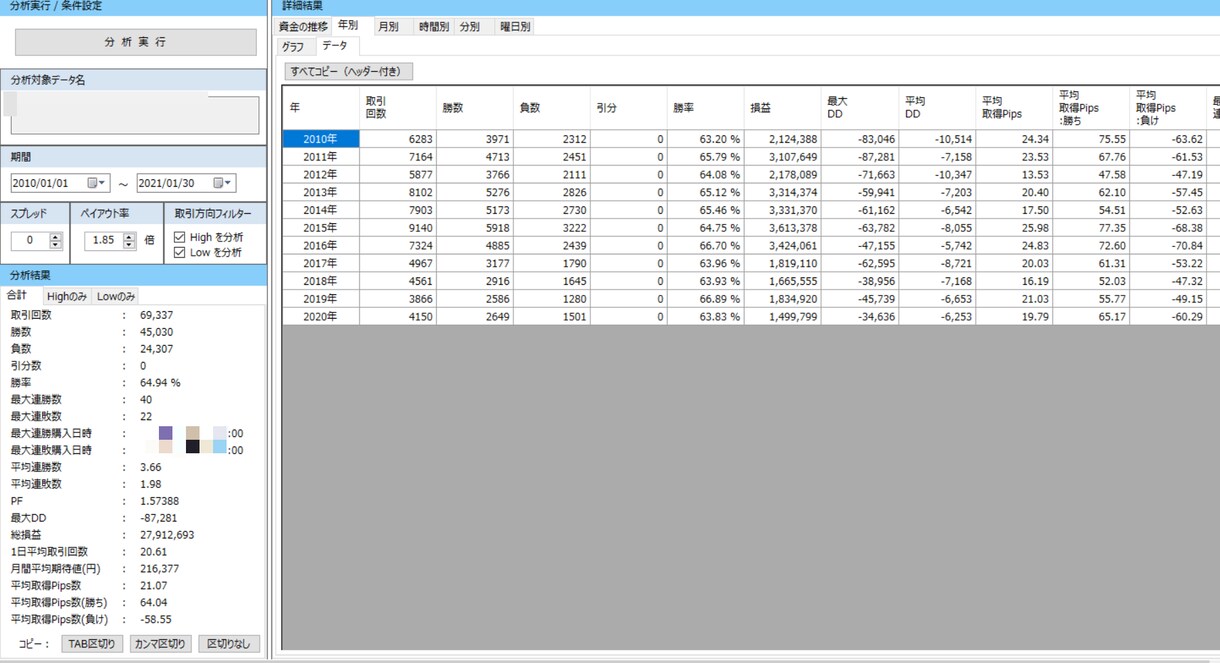This screenshot has width=1220, height=663.
Task: Sort by the 取引回数 column header
Action: [x=398, y=107]
